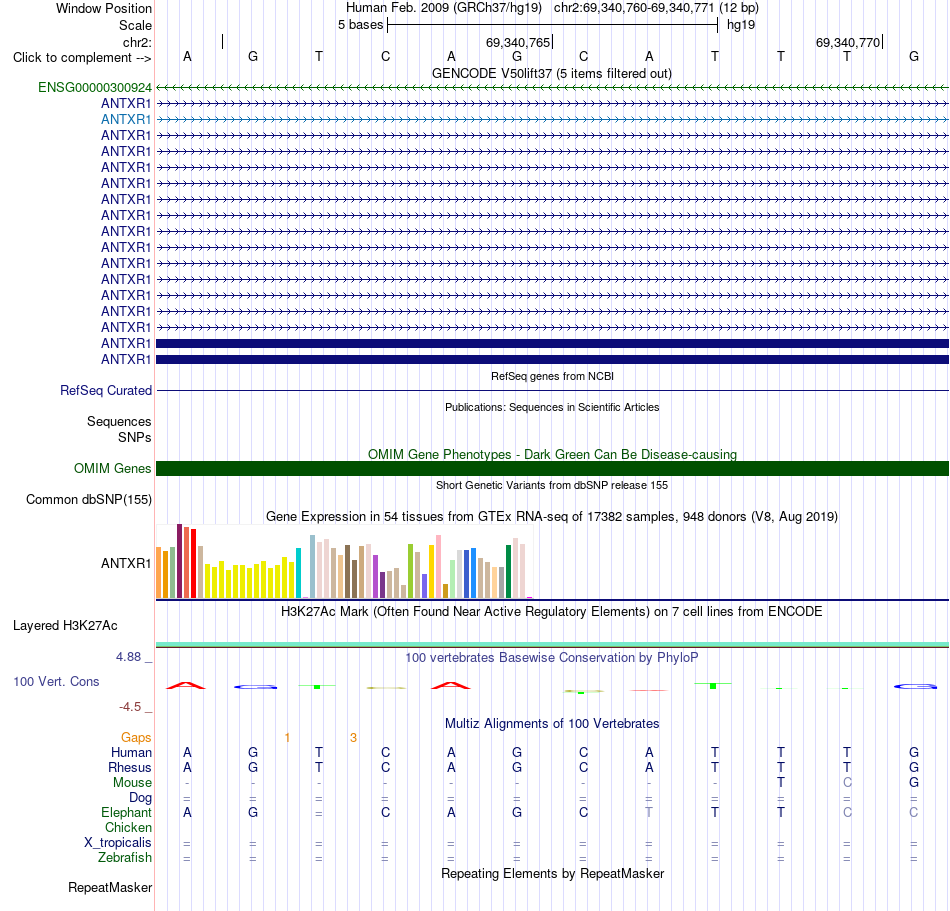Select the light-blue ANTXR1 transcript label
This screenshot has height=911, width=950.
pyautogui.click(x=126, y=119)
